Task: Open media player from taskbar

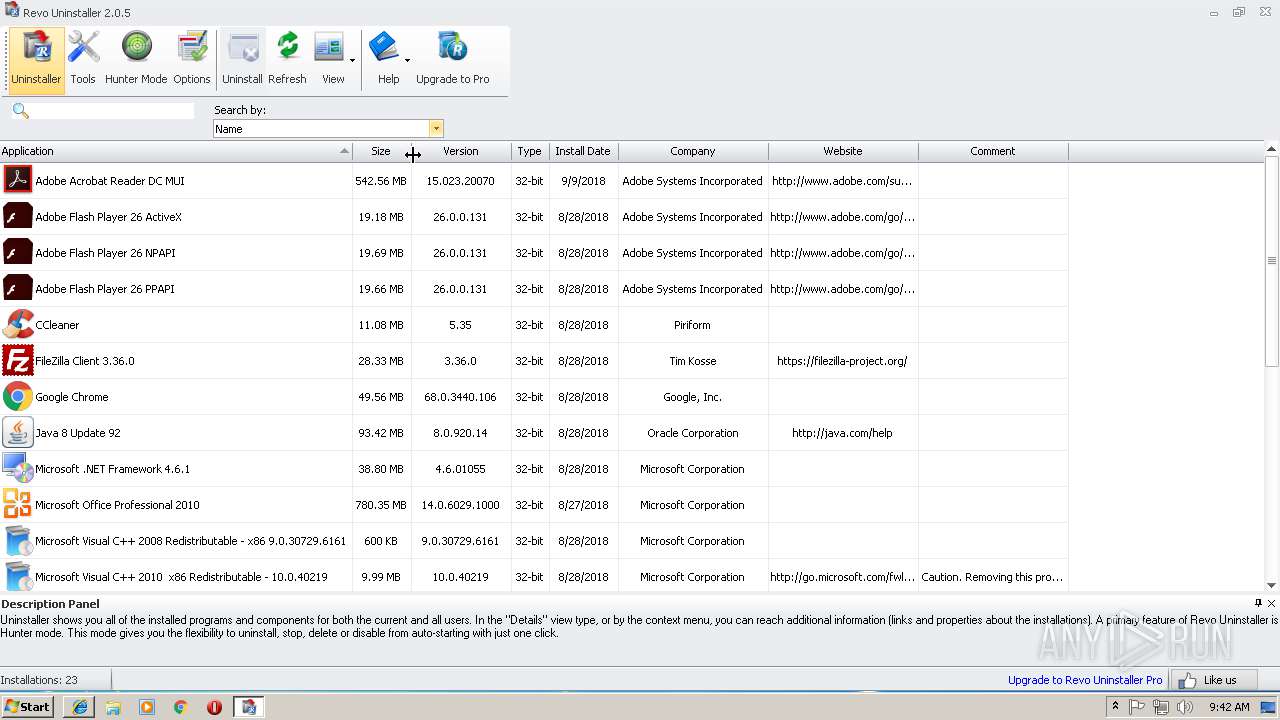Action: point(147,707)
